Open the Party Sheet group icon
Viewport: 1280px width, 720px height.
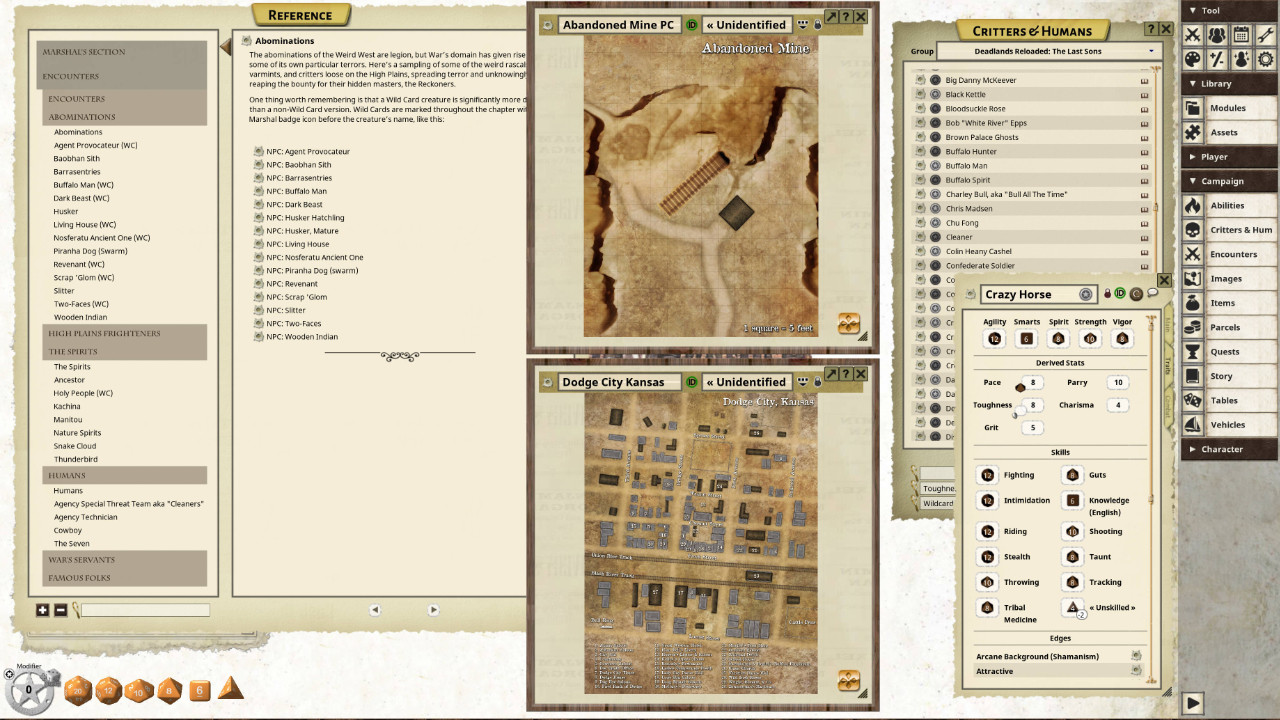click(1217, 34)
